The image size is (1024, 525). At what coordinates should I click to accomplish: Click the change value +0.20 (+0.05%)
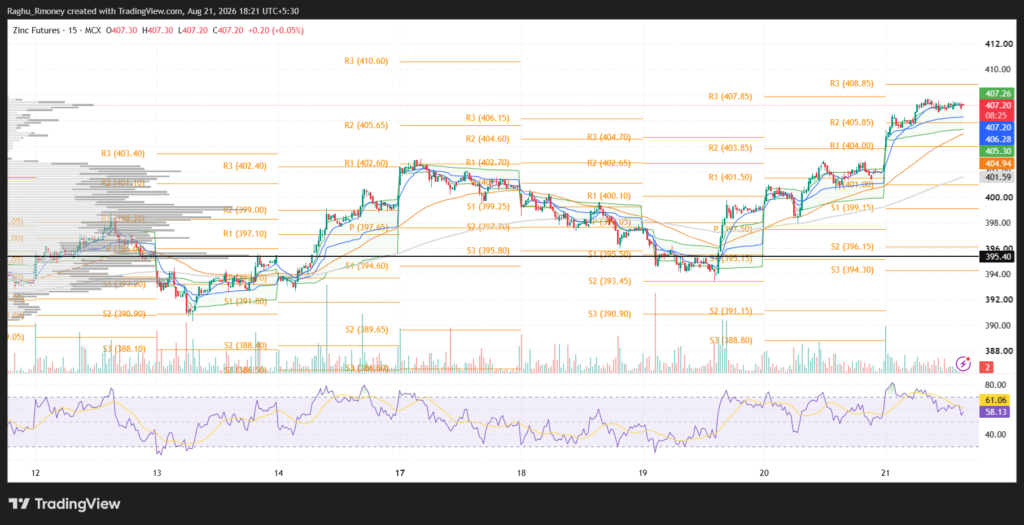[x=277, y=30]
